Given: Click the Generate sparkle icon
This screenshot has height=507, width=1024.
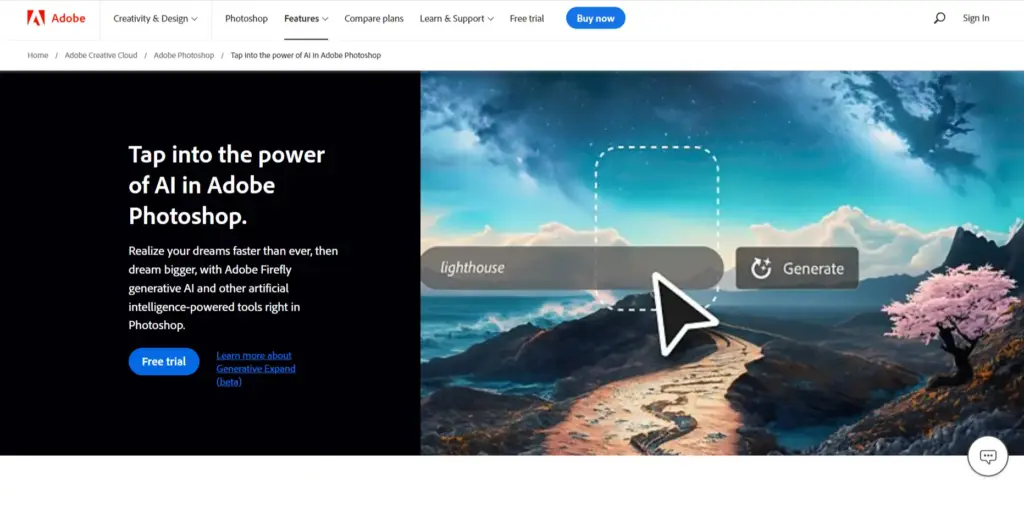Looking at the screenshot, I should 761,268.
